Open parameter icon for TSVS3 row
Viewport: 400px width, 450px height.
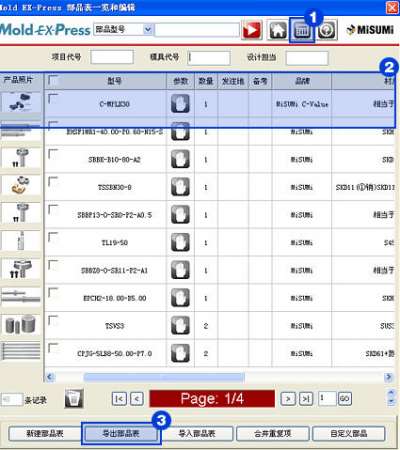coord(180,325)
